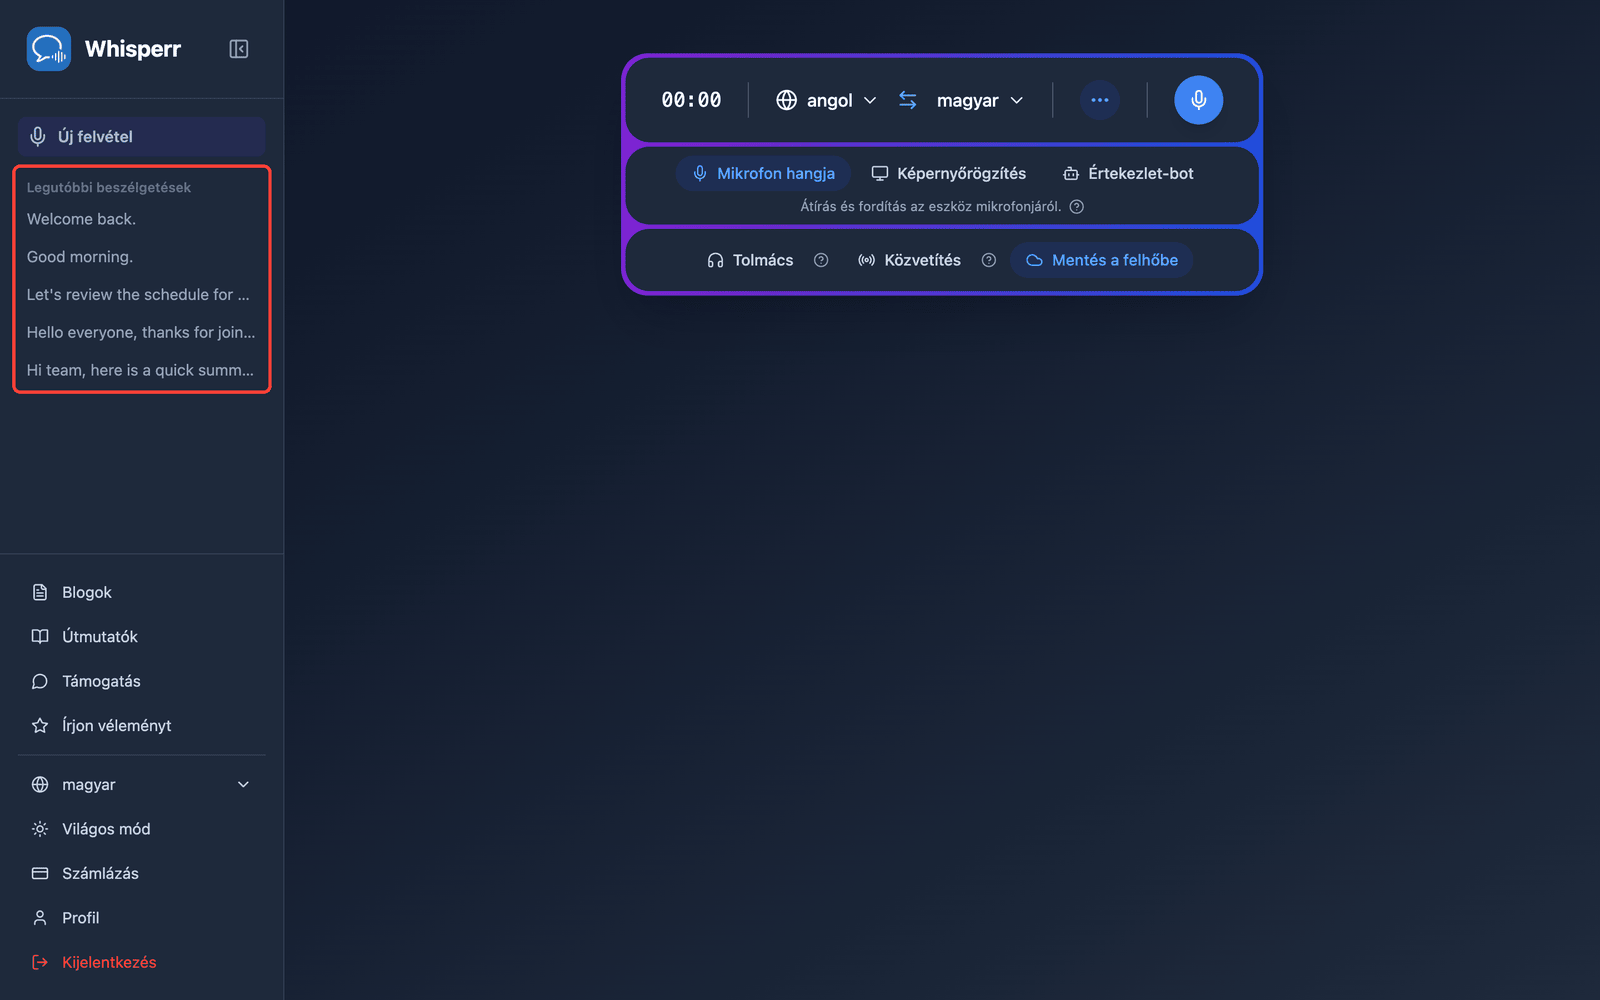Viewport: 1600px width, 1000px height.
Task: Start recording with the blue microphone button
Action: pos(1199,100)
